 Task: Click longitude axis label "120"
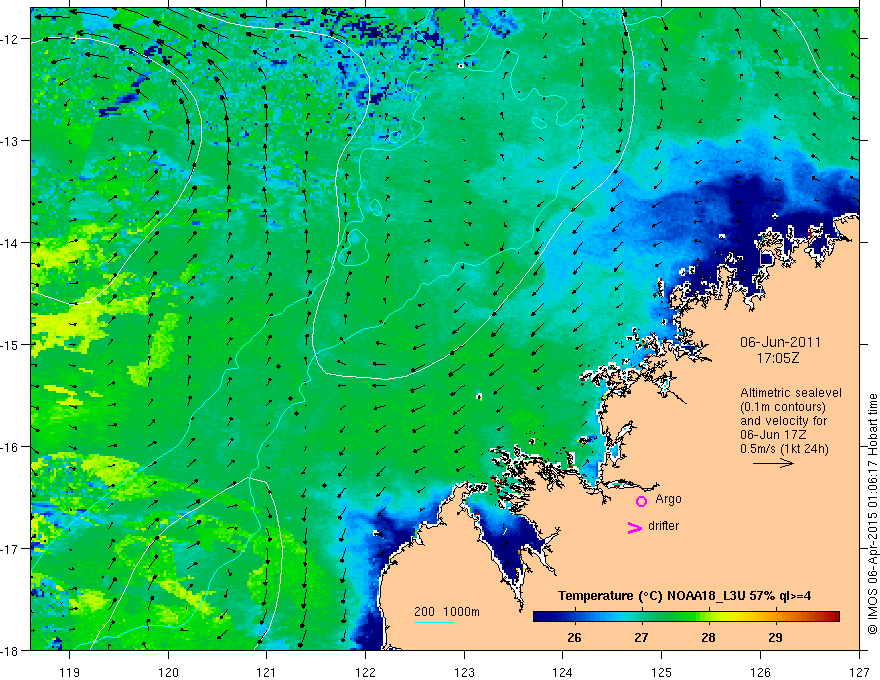click(168, 672)
